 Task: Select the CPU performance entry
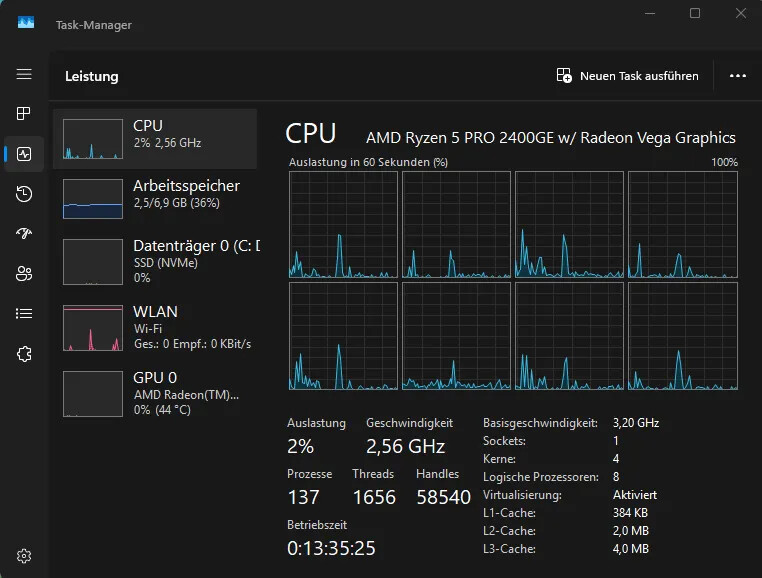pos(155,139)
